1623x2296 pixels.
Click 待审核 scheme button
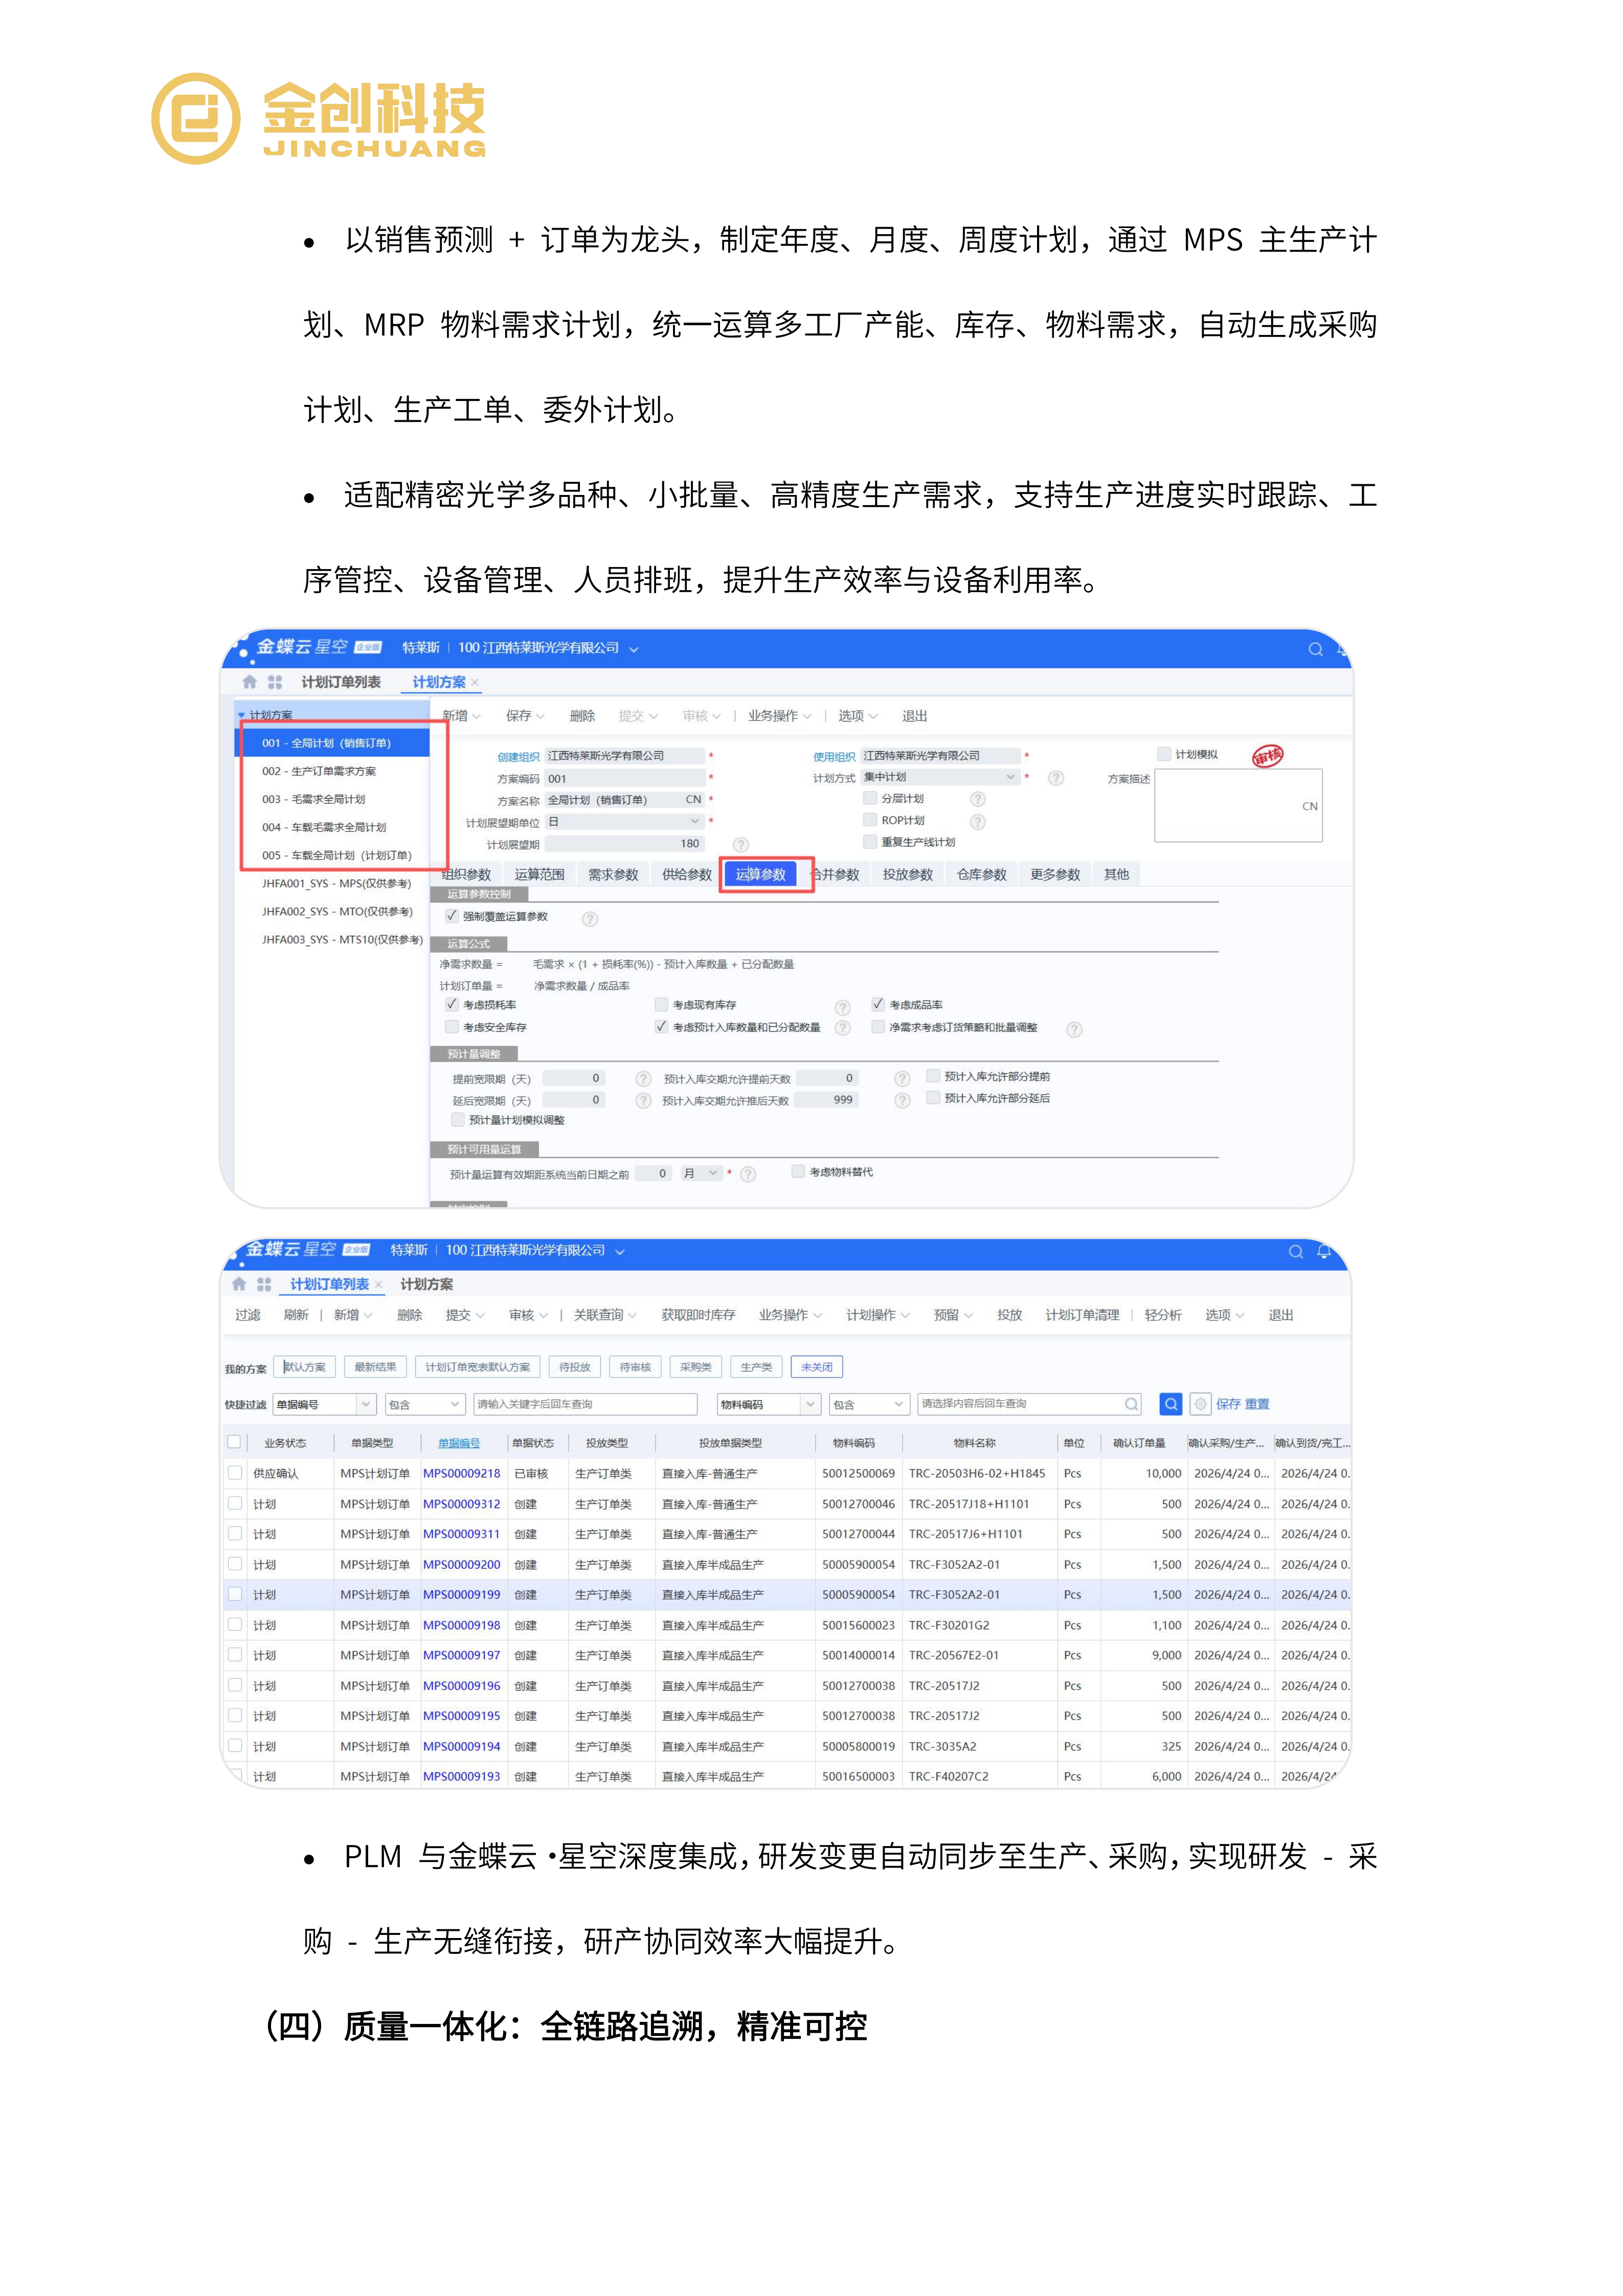click(635, 1367)
